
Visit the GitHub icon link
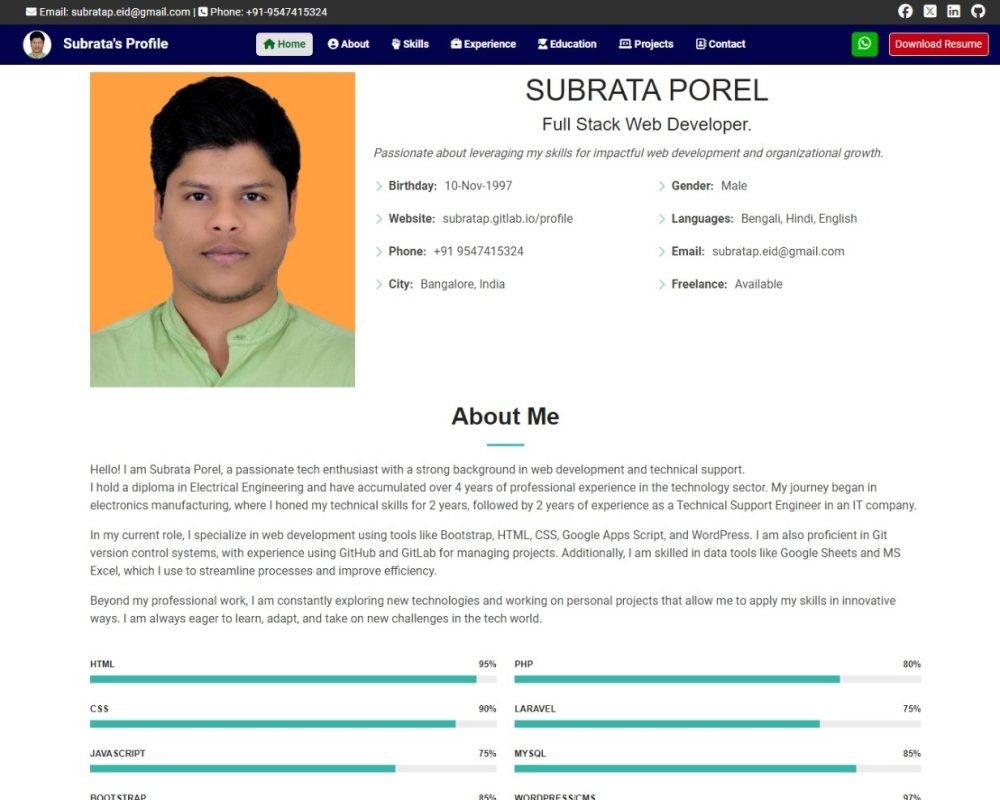click(978, 11)
